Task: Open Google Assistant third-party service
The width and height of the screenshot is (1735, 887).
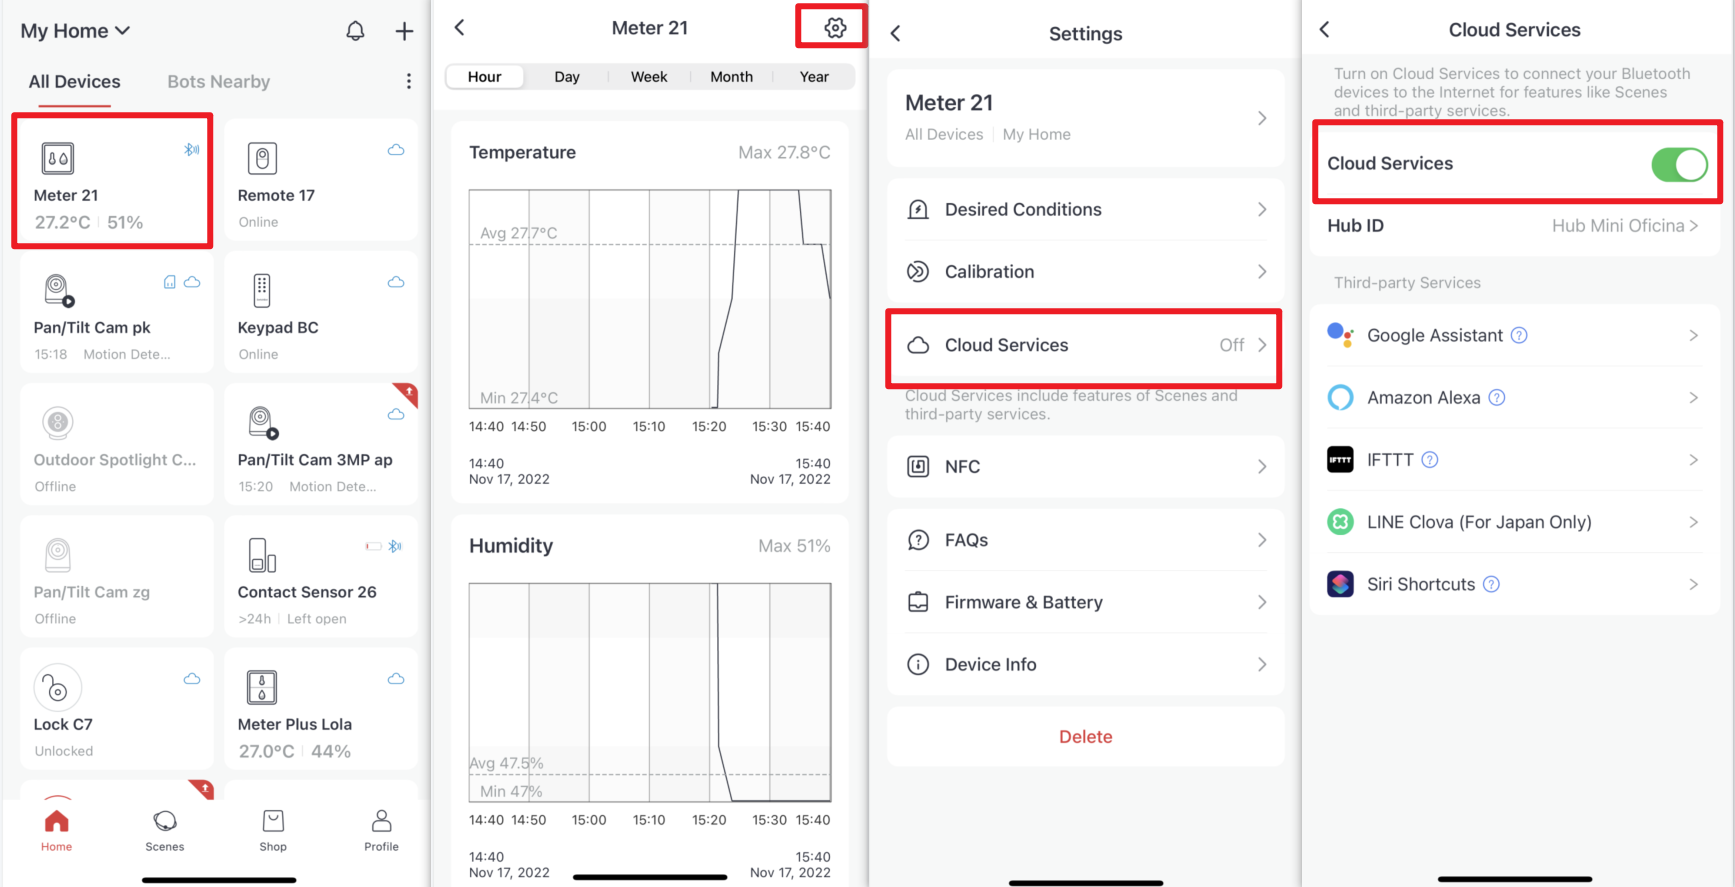Action: 1515,335
